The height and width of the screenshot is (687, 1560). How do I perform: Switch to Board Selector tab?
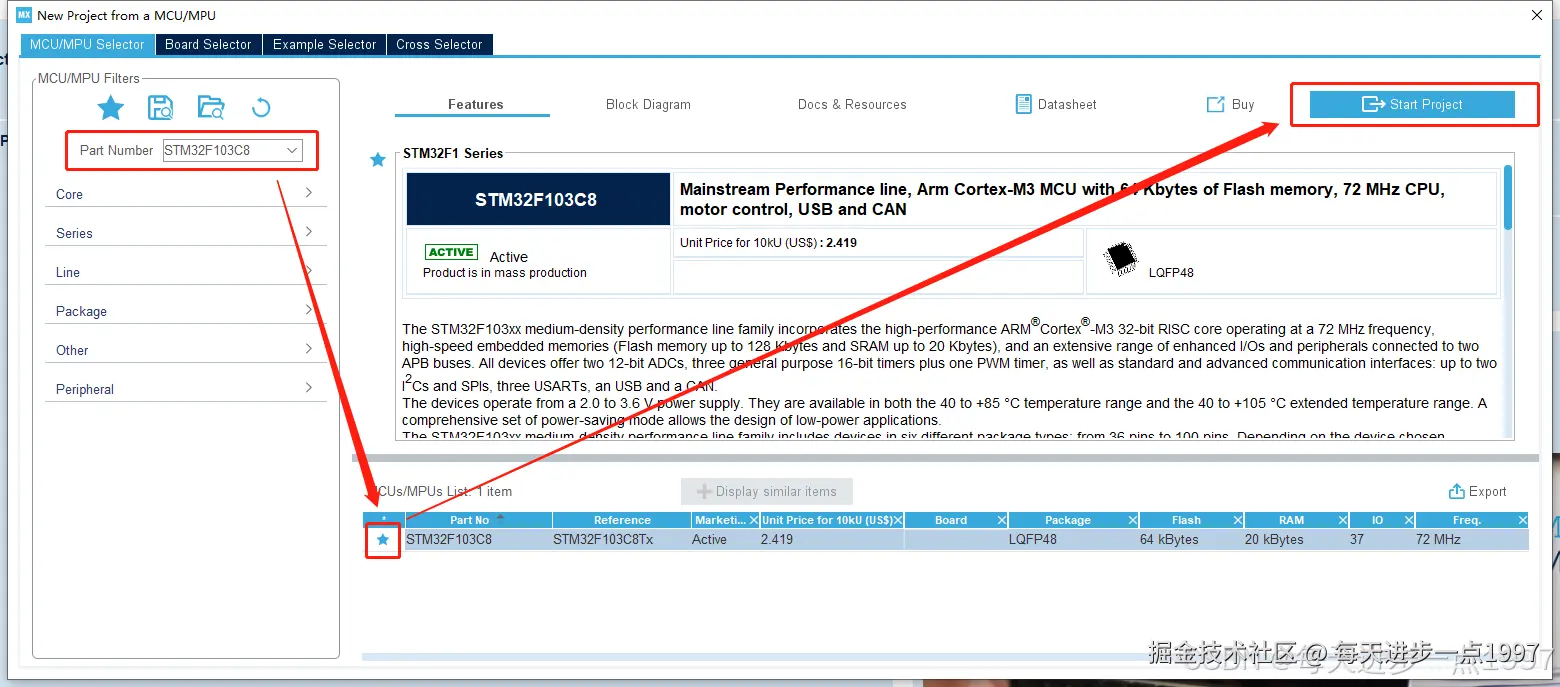pyautogui.click(x=208, y=44)
